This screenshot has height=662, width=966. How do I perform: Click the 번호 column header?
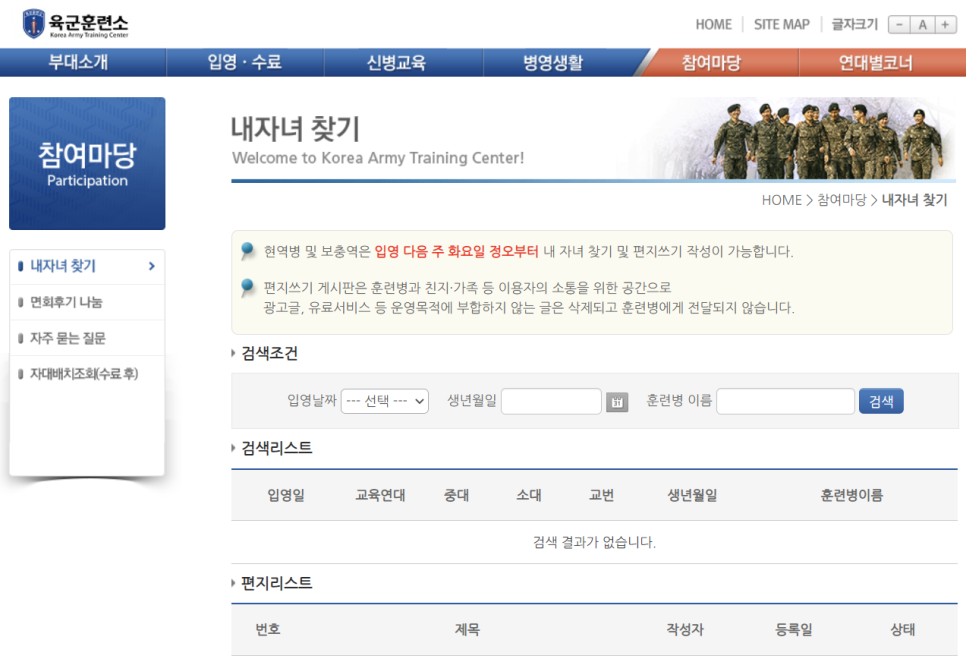(x=268, y=629)
